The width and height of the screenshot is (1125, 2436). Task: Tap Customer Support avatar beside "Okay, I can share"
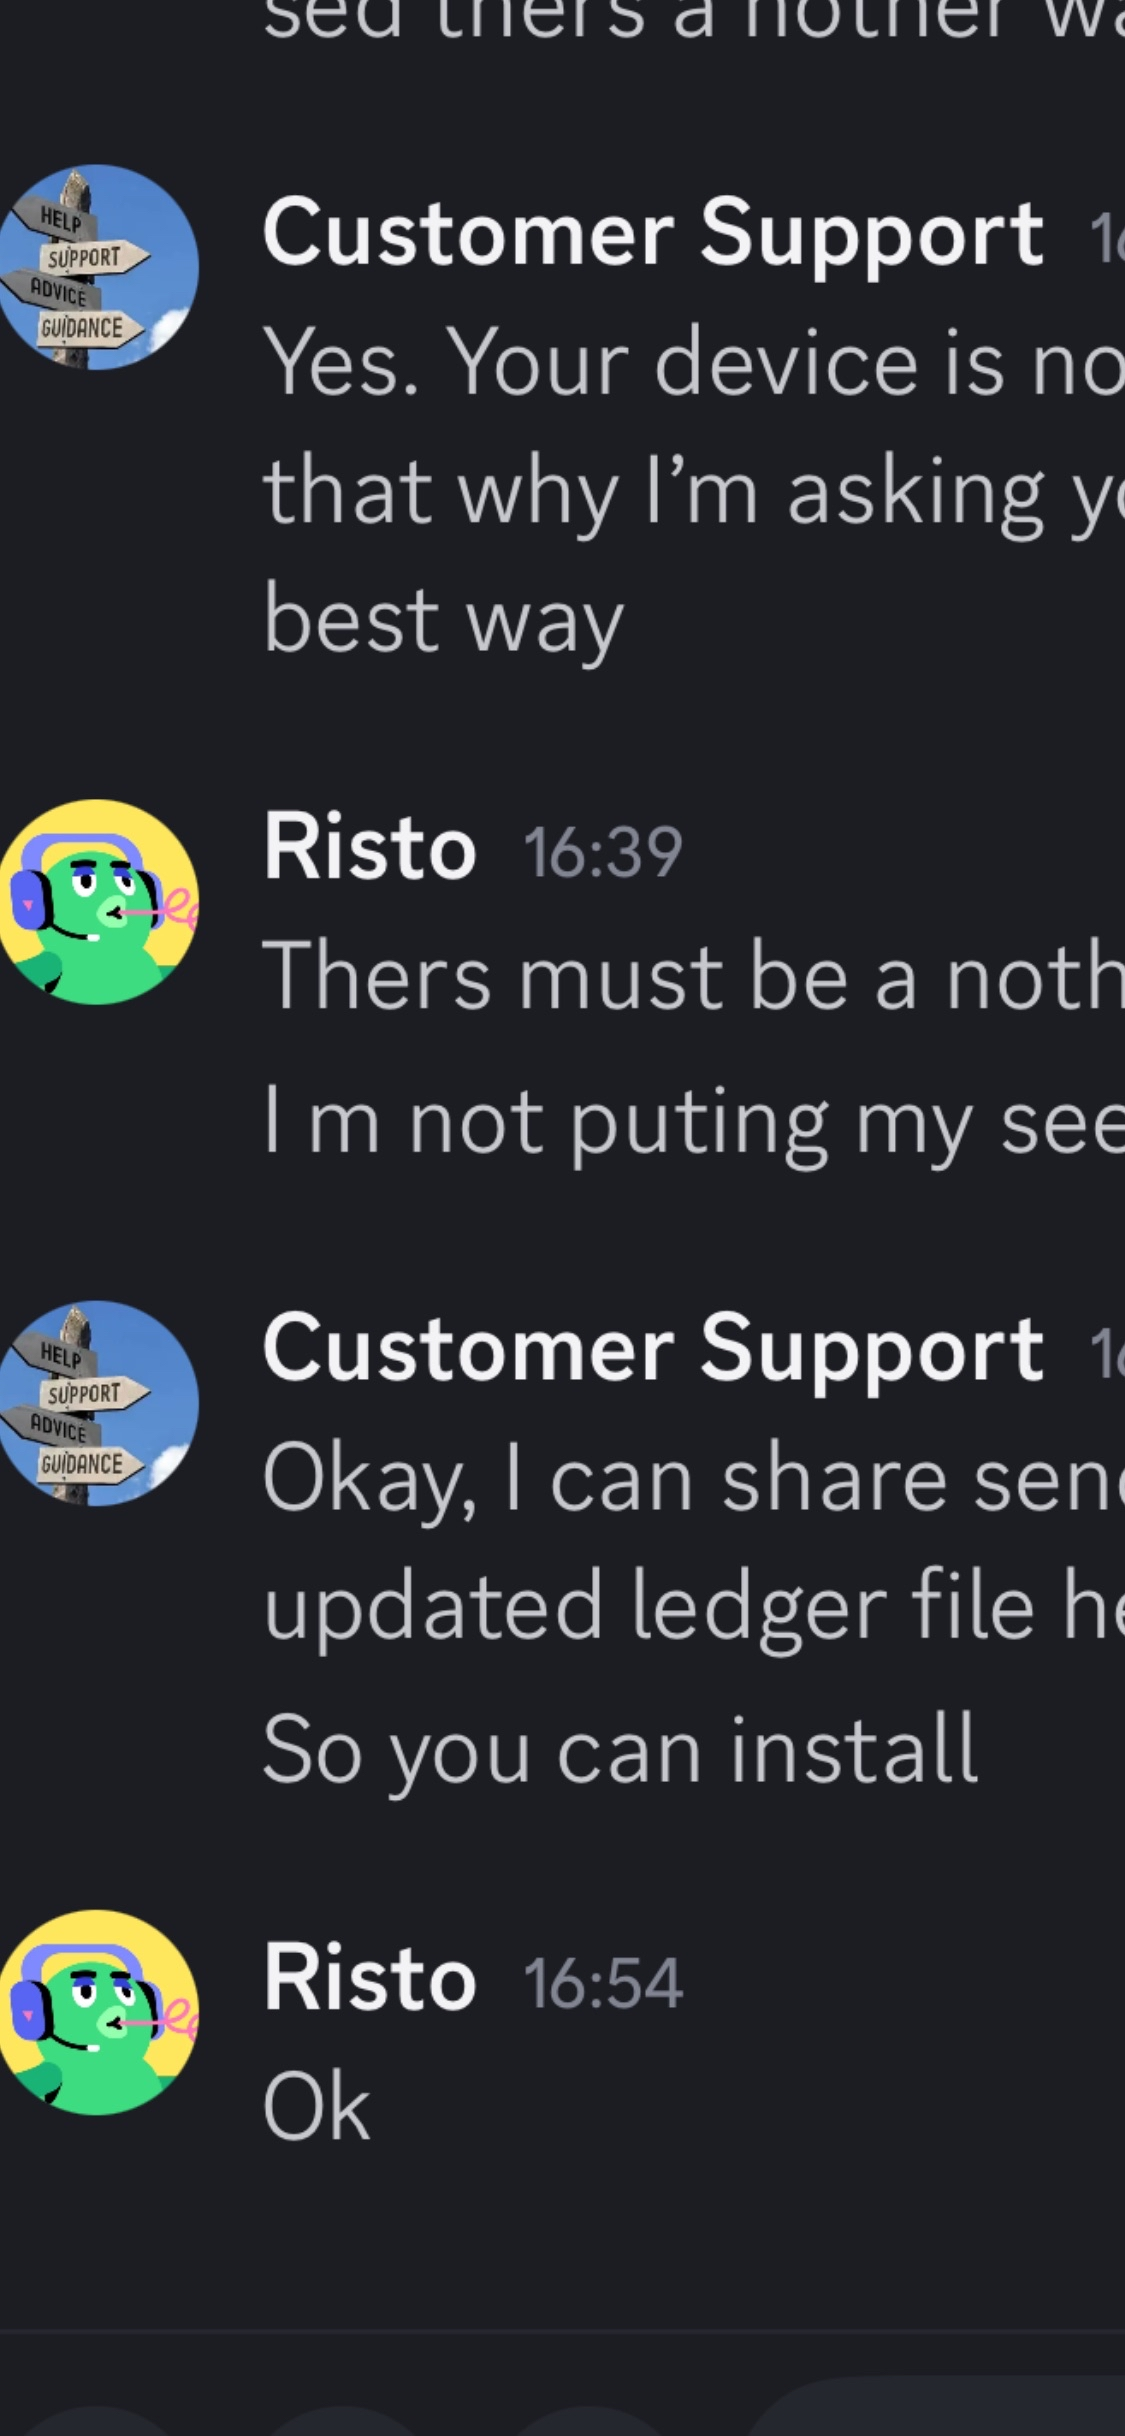pos(98,1403)
